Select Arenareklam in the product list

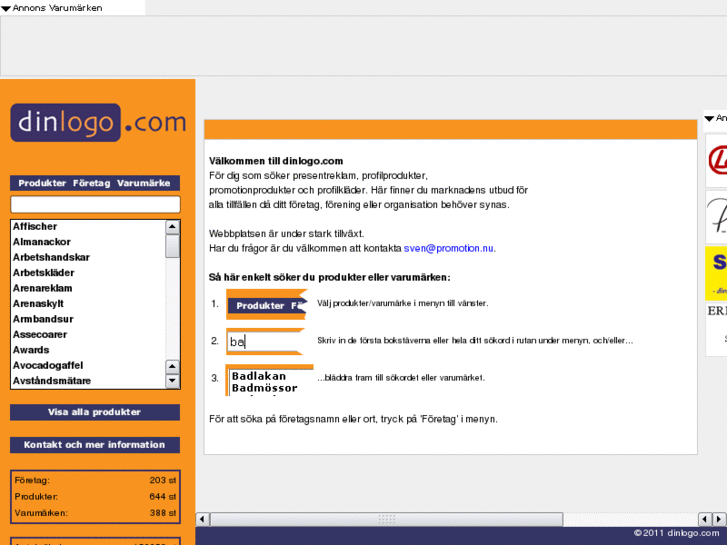(42, 288)
